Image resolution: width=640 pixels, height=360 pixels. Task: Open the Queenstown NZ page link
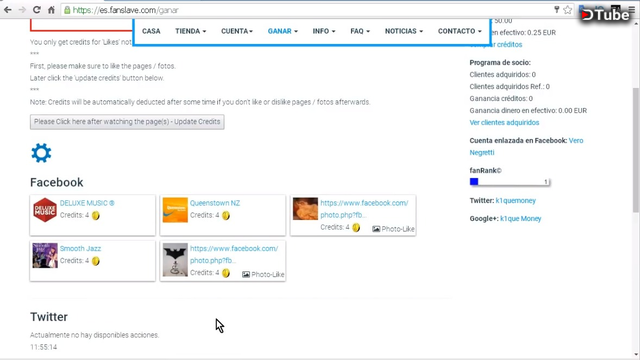point(215,203)
